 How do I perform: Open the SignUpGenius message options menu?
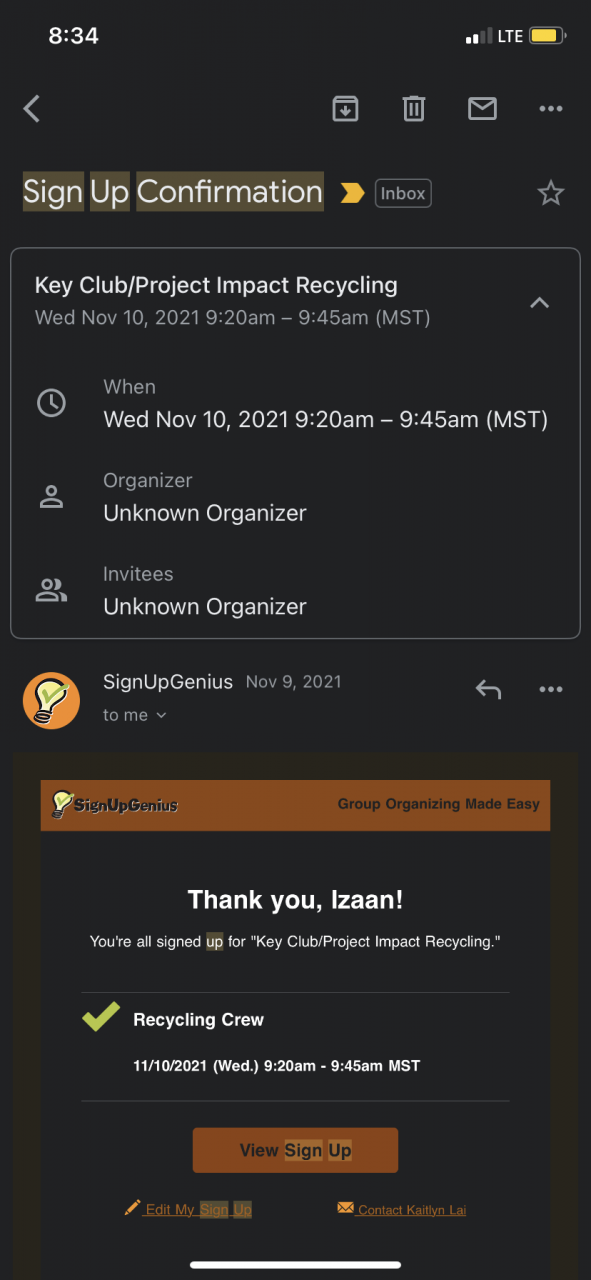tap(551, 689)
